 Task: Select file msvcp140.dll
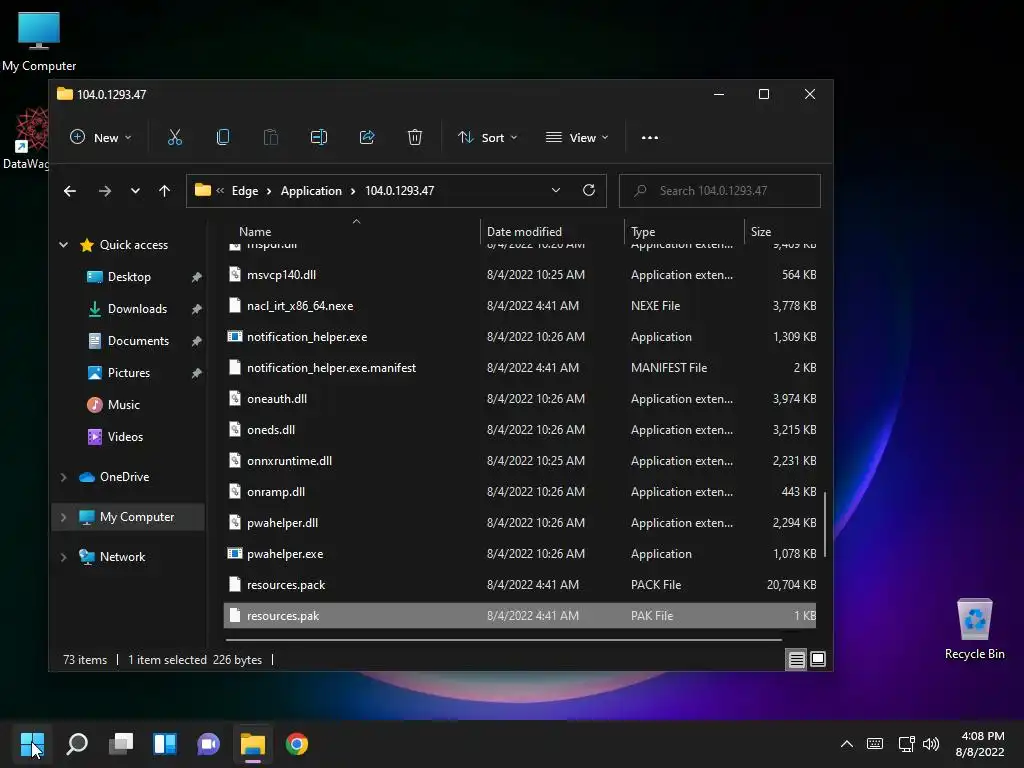[520, 275]
